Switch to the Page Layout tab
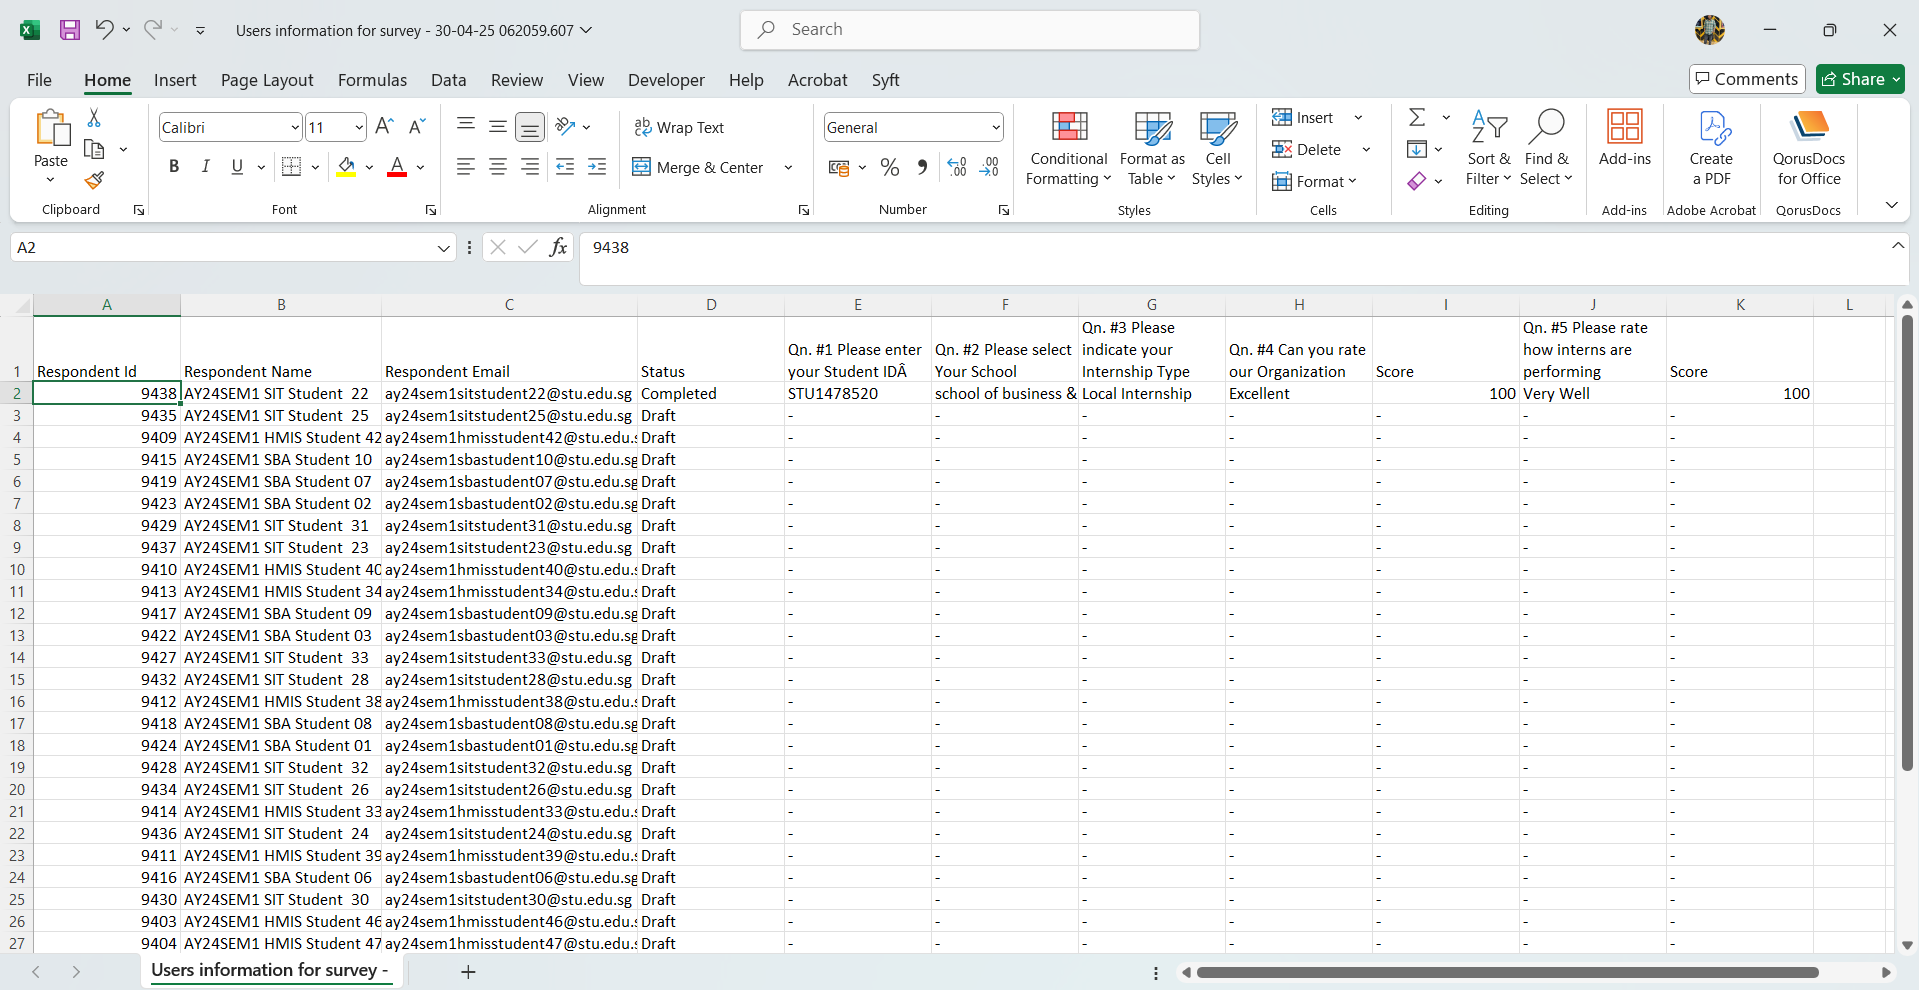The width and height of the screenshot is (1919, 990). pyautogui.click(x=267, y=80)
